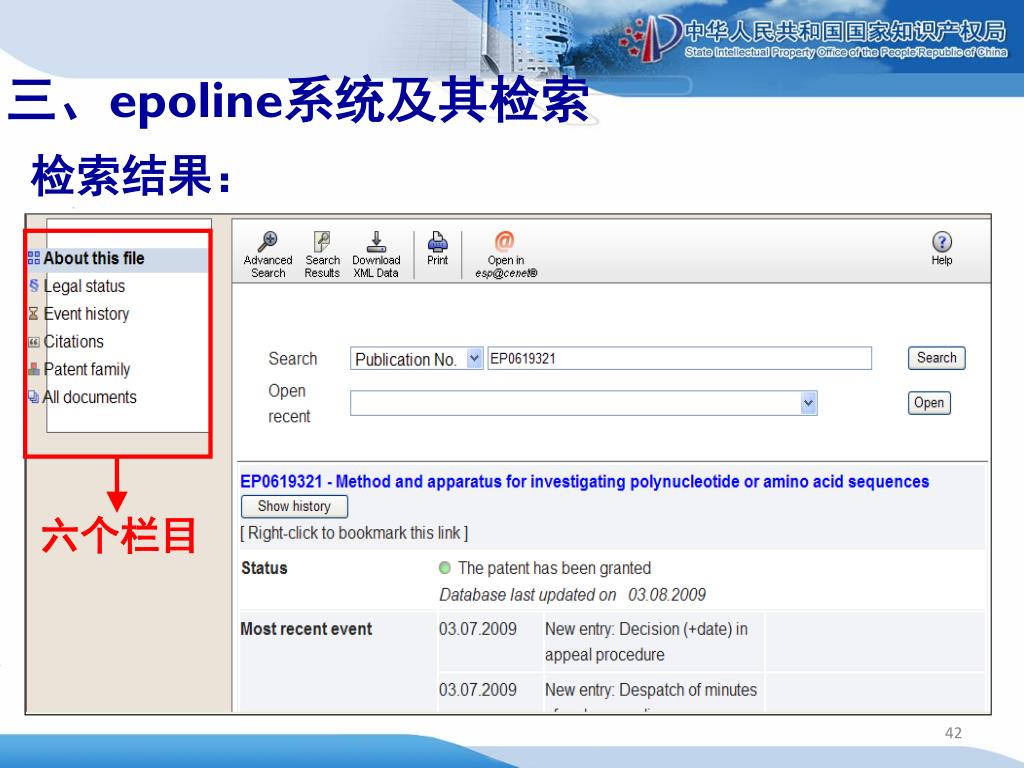The height and width of the screenshot is (768, 1024).
Task: Open the Legal status section
Action: coord(84,286)
